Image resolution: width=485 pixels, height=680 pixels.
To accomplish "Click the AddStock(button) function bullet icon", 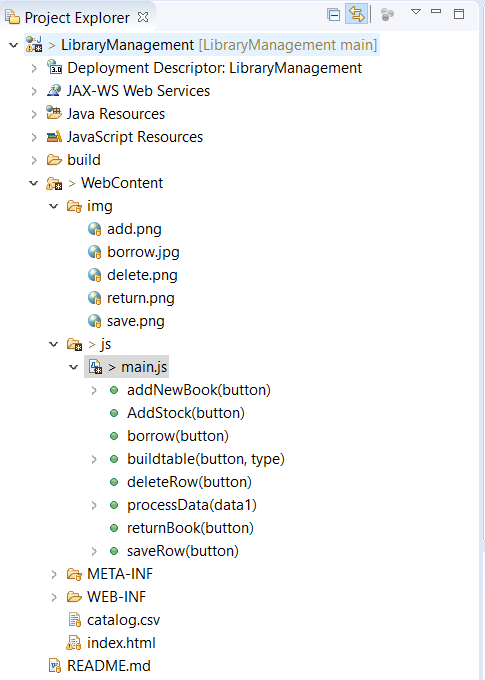I will [x=114, y=413].
